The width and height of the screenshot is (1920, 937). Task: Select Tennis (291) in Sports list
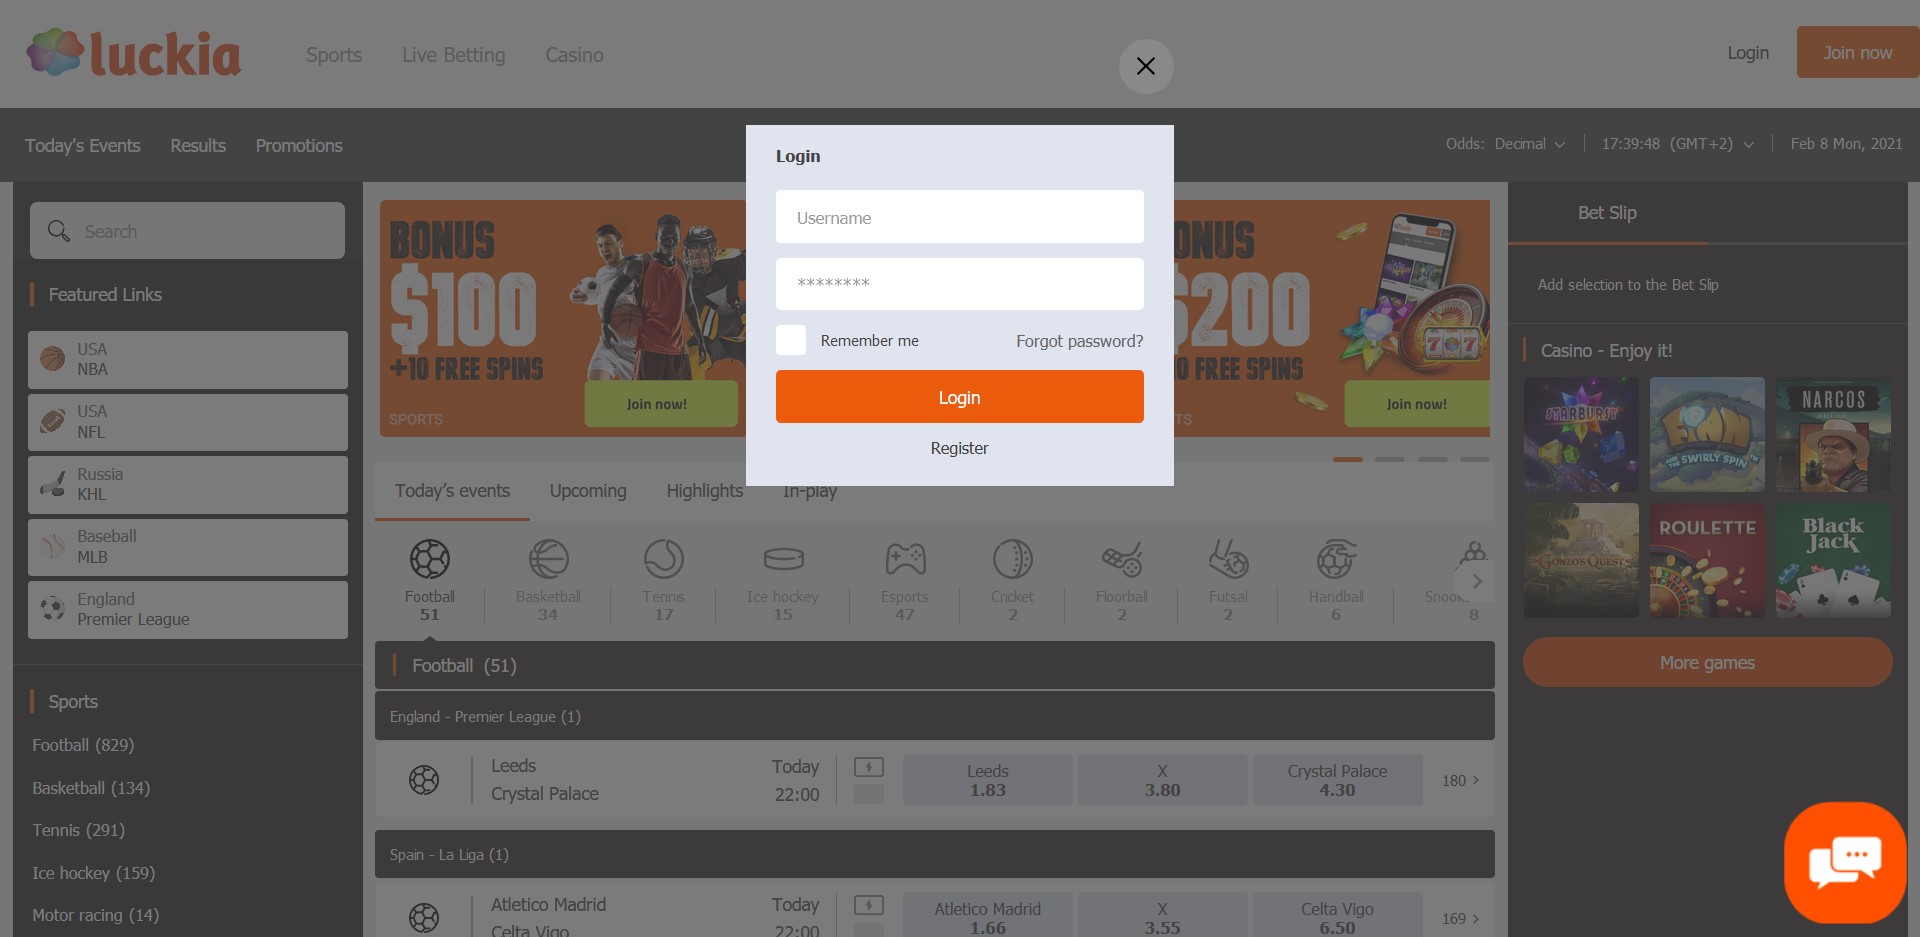78,830
